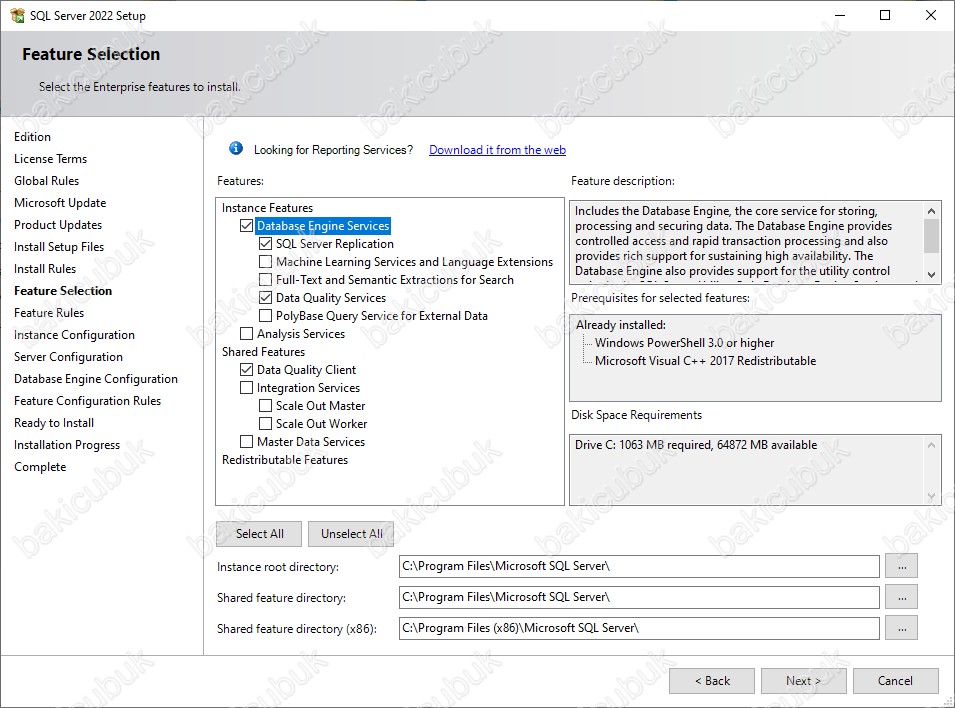Check the Analysis Services checkbox

pos(247,334)
